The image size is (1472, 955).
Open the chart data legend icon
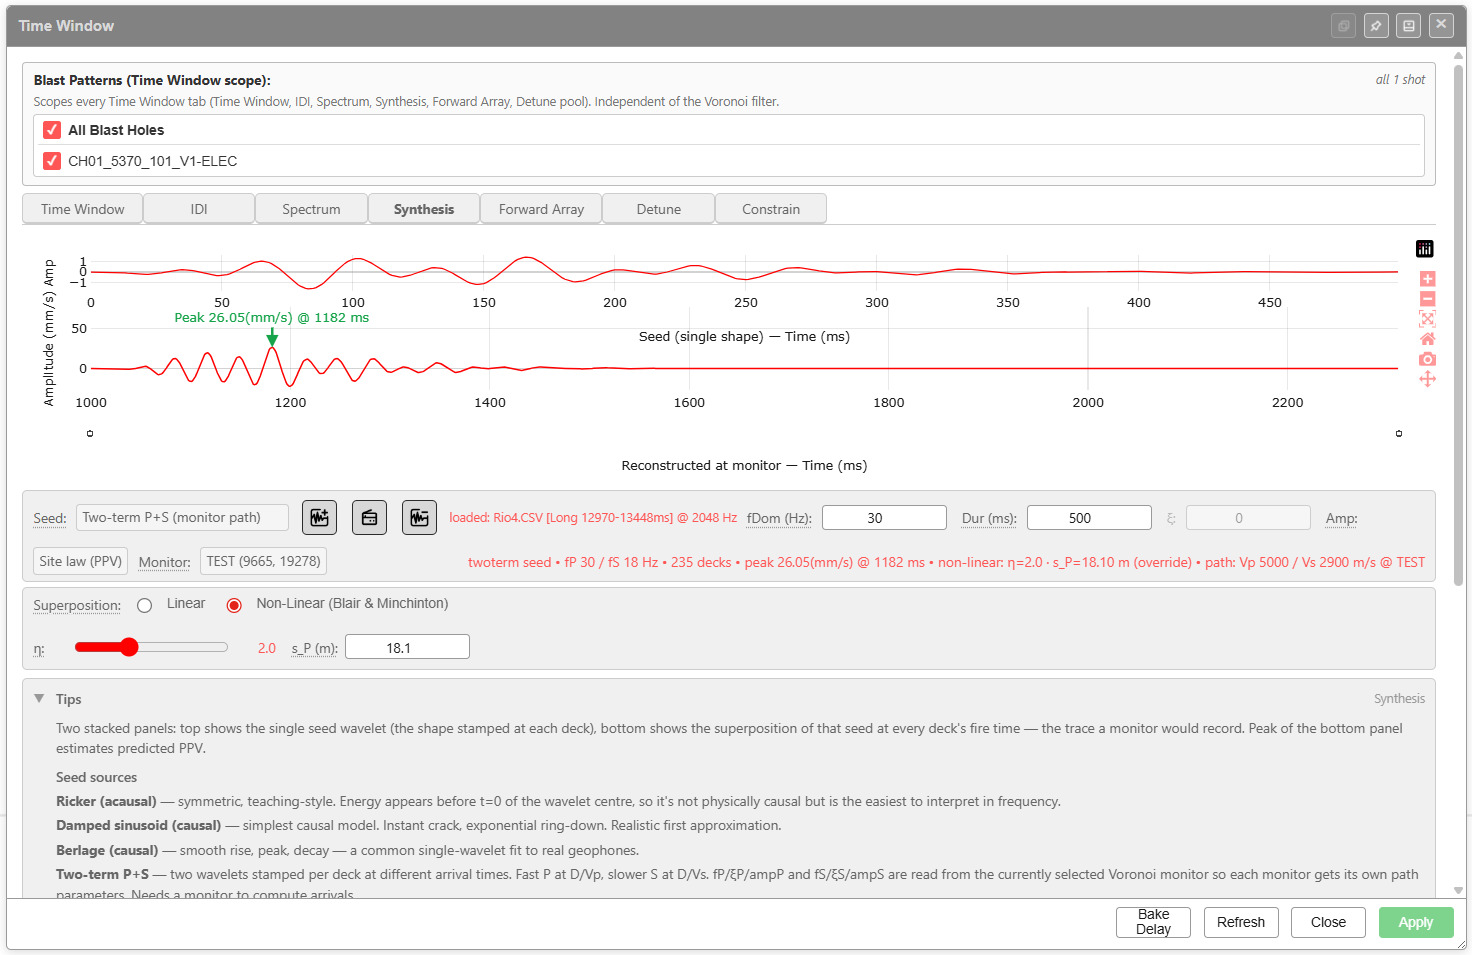tap(1425, 249)
